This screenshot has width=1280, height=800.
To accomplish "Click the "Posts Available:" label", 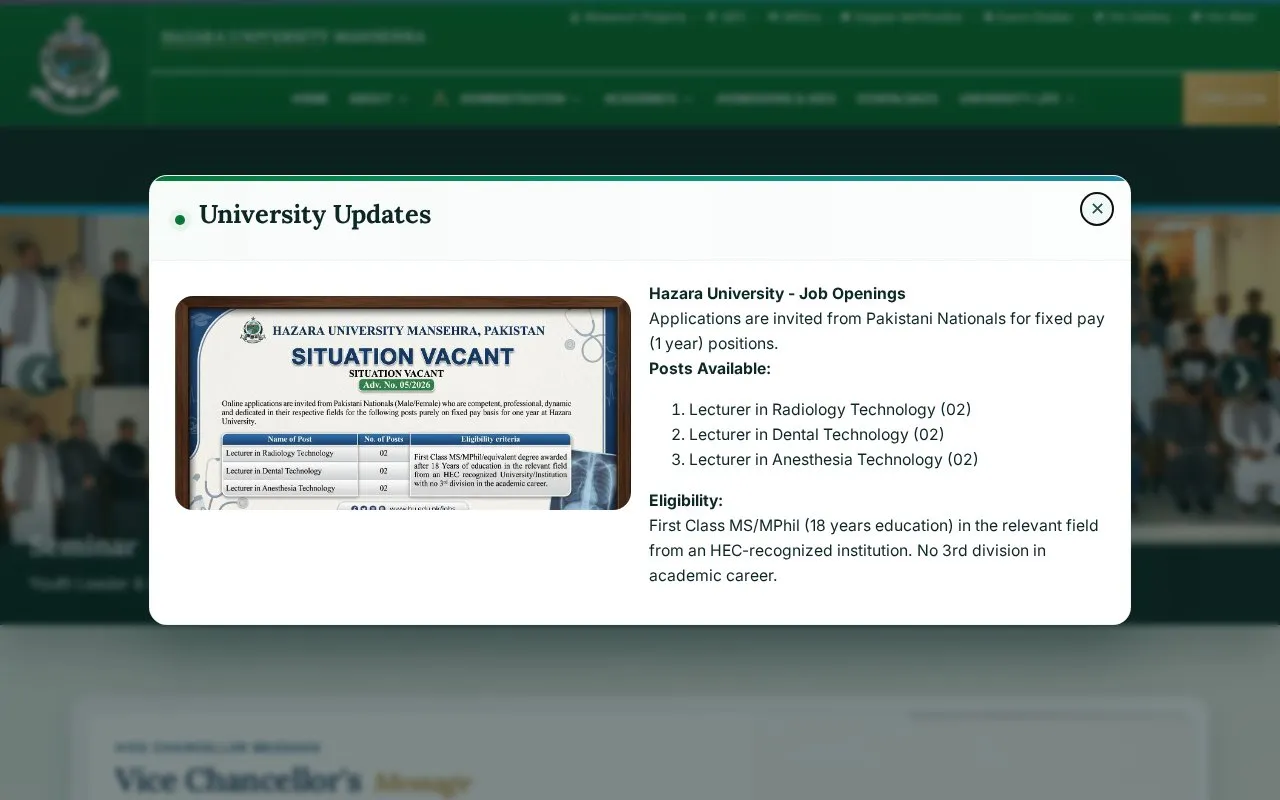I will tap(710, 369).
